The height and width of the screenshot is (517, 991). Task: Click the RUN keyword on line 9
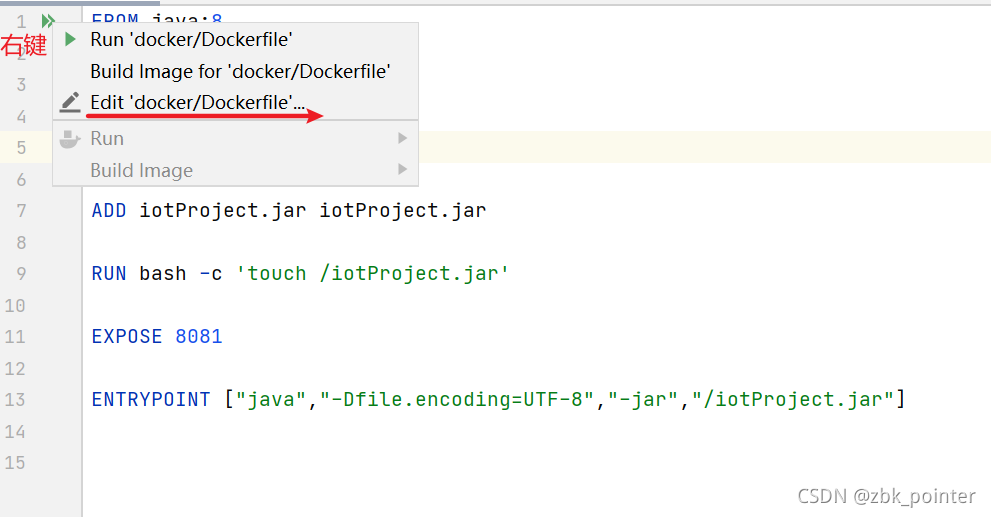tap(109, 274)
